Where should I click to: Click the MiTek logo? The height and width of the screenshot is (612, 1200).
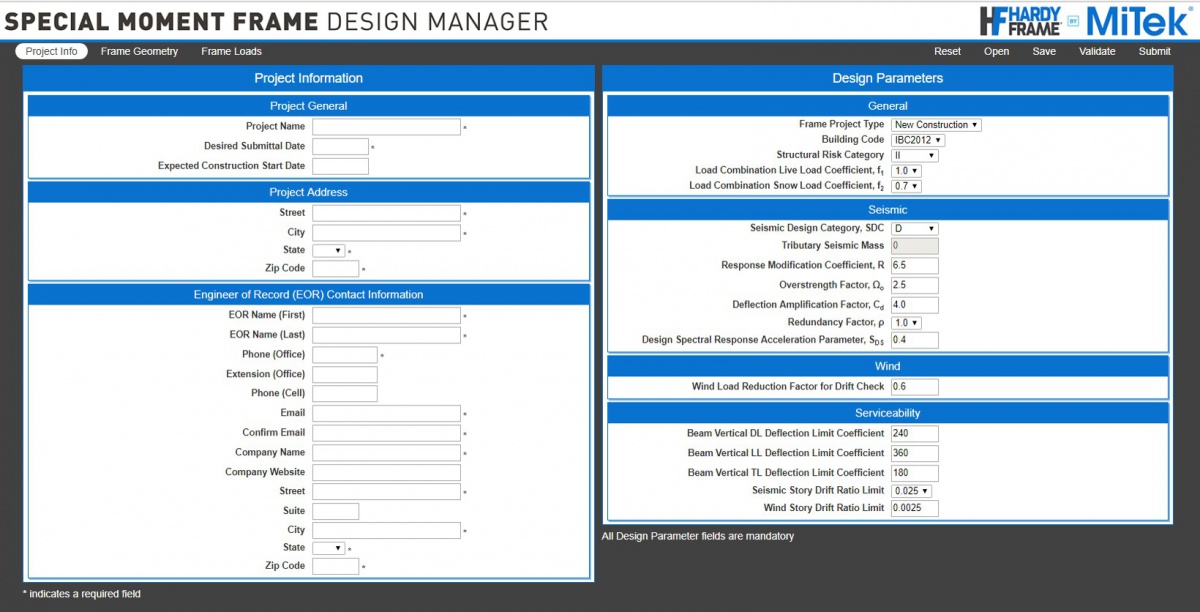(1137, 19)
